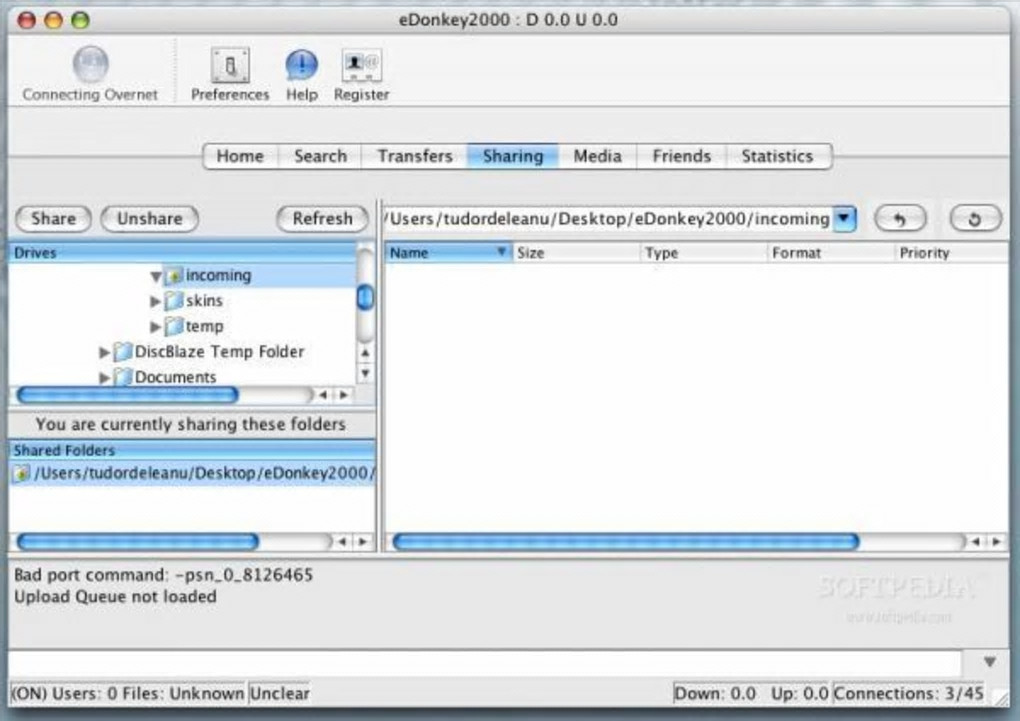Select the DiscBlaze Temp Folder row

coord(183,352)
